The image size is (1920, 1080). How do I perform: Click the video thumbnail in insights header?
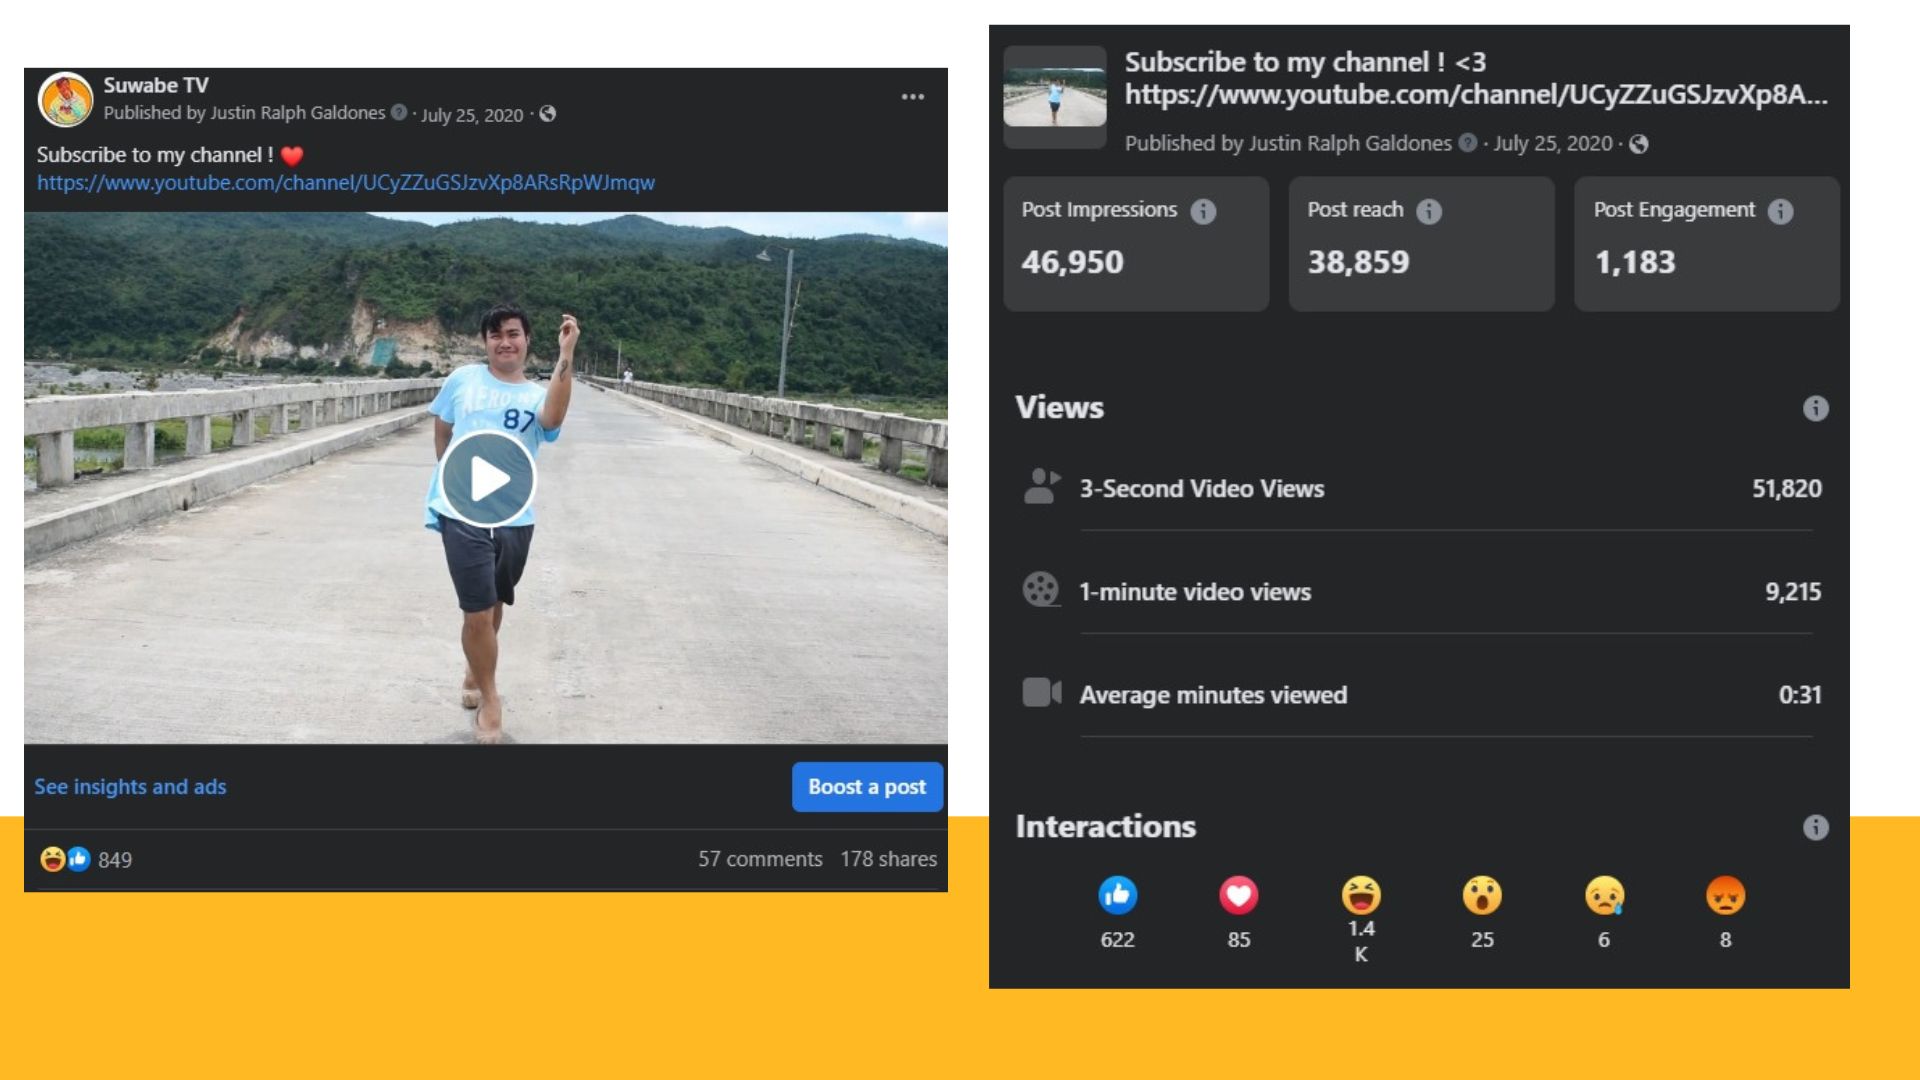1055,97
